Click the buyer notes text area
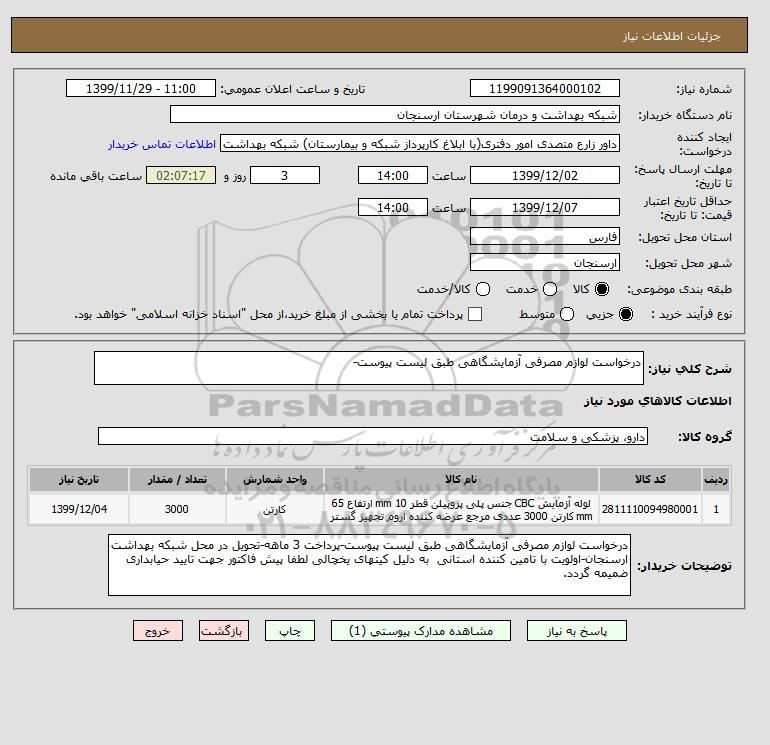Screen dimensions: 770x745 pos(369,565)
